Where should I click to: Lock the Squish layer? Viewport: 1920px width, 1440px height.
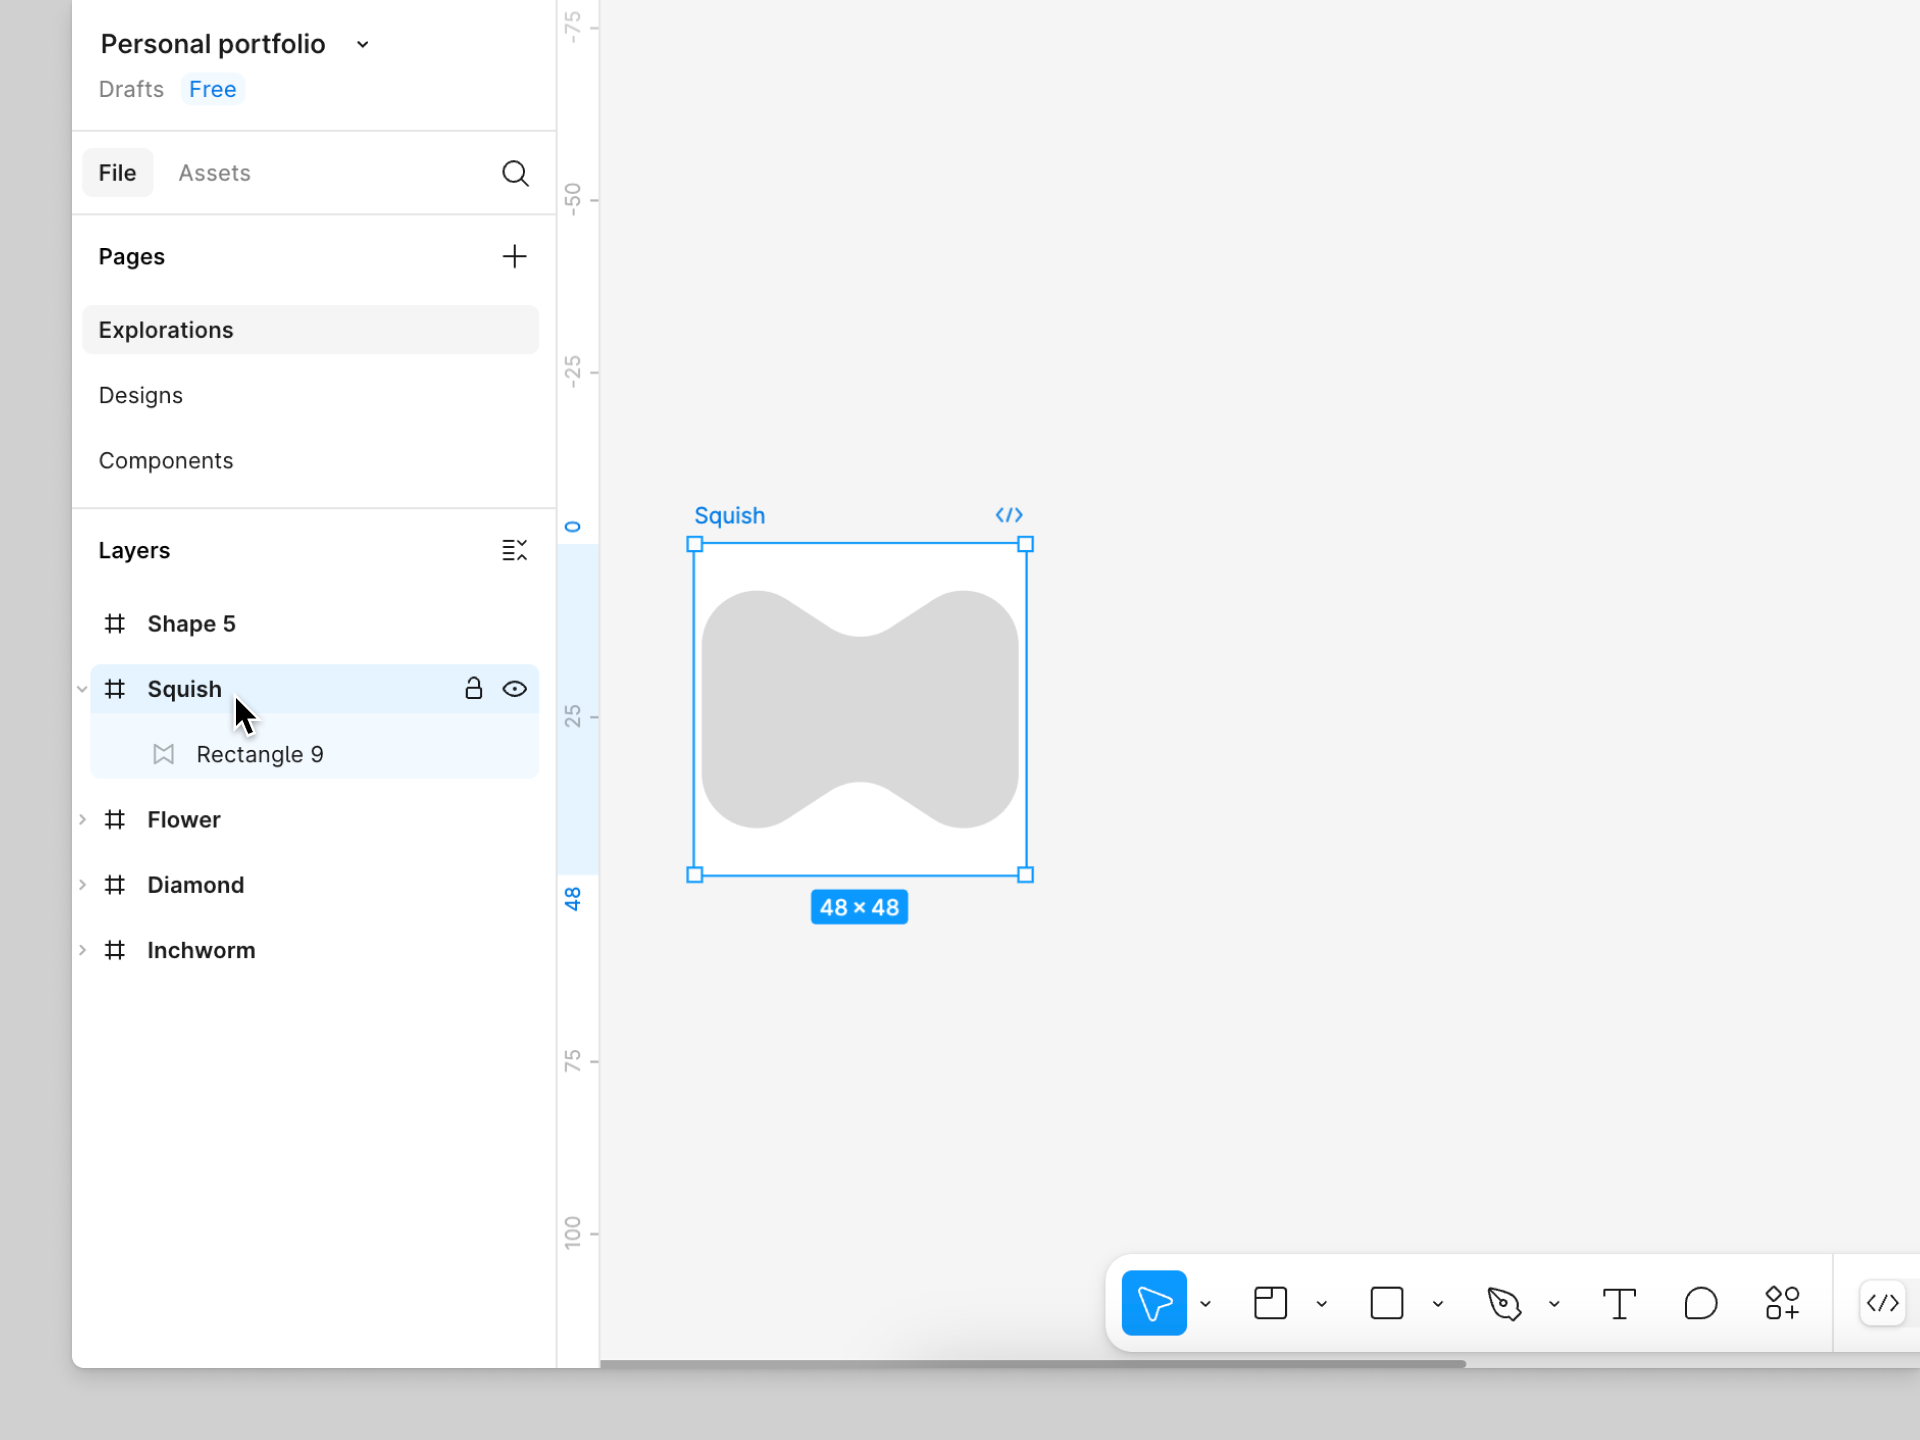coord(474,689)
